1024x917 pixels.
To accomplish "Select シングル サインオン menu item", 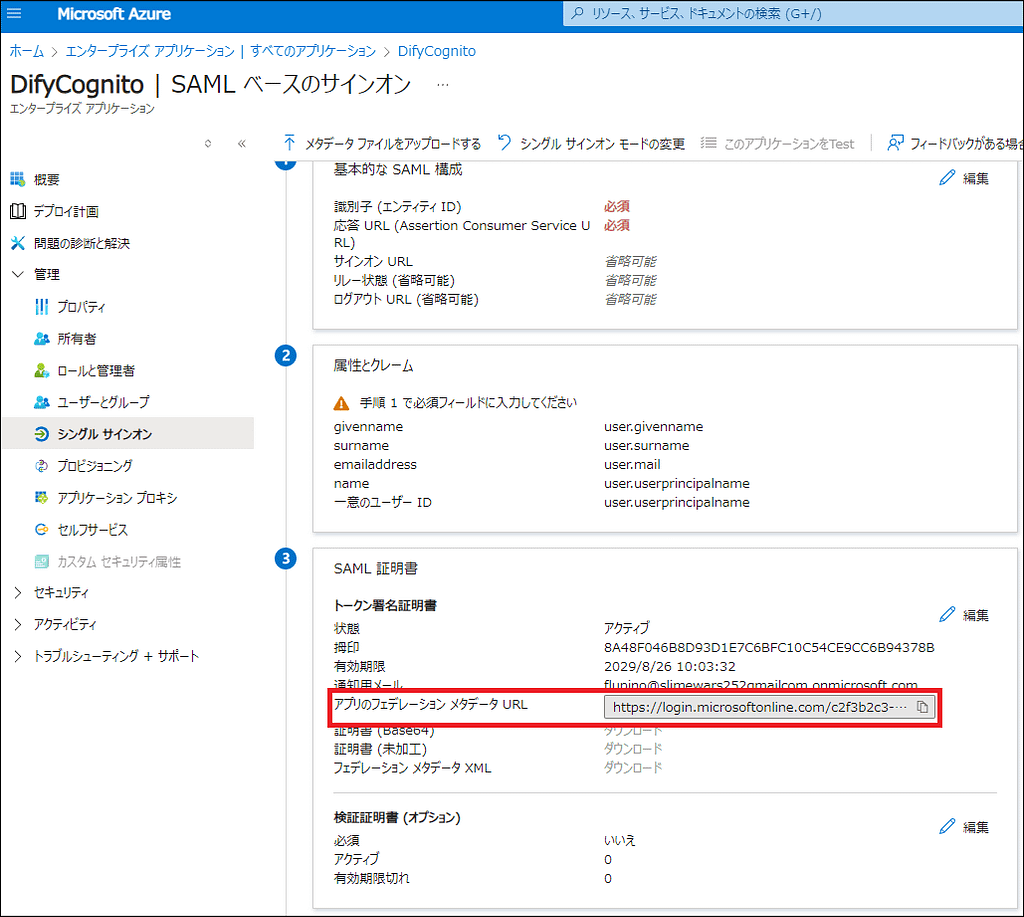I will (x=105, y=434).
